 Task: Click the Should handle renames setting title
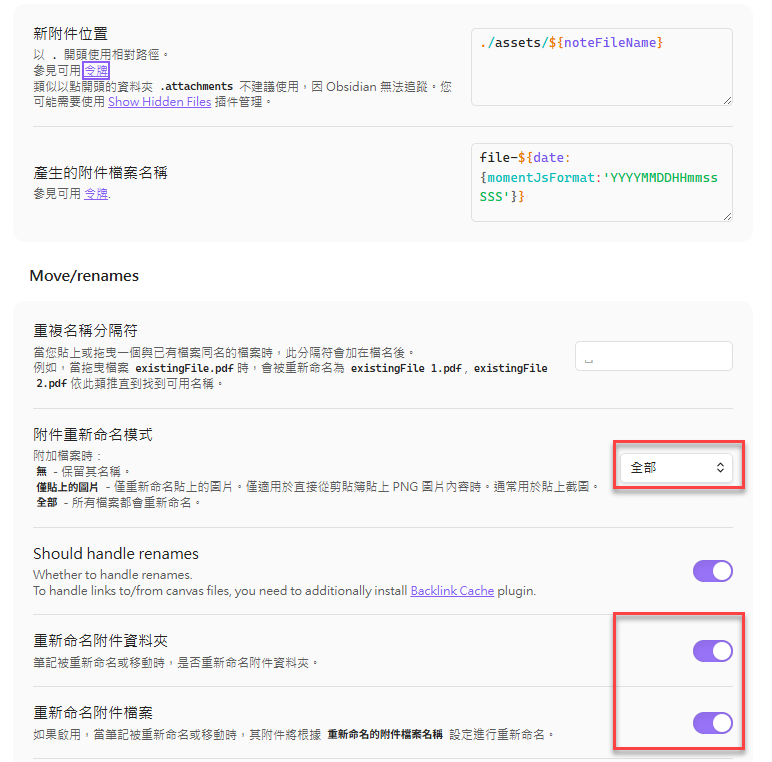click(x=116, y=554)
